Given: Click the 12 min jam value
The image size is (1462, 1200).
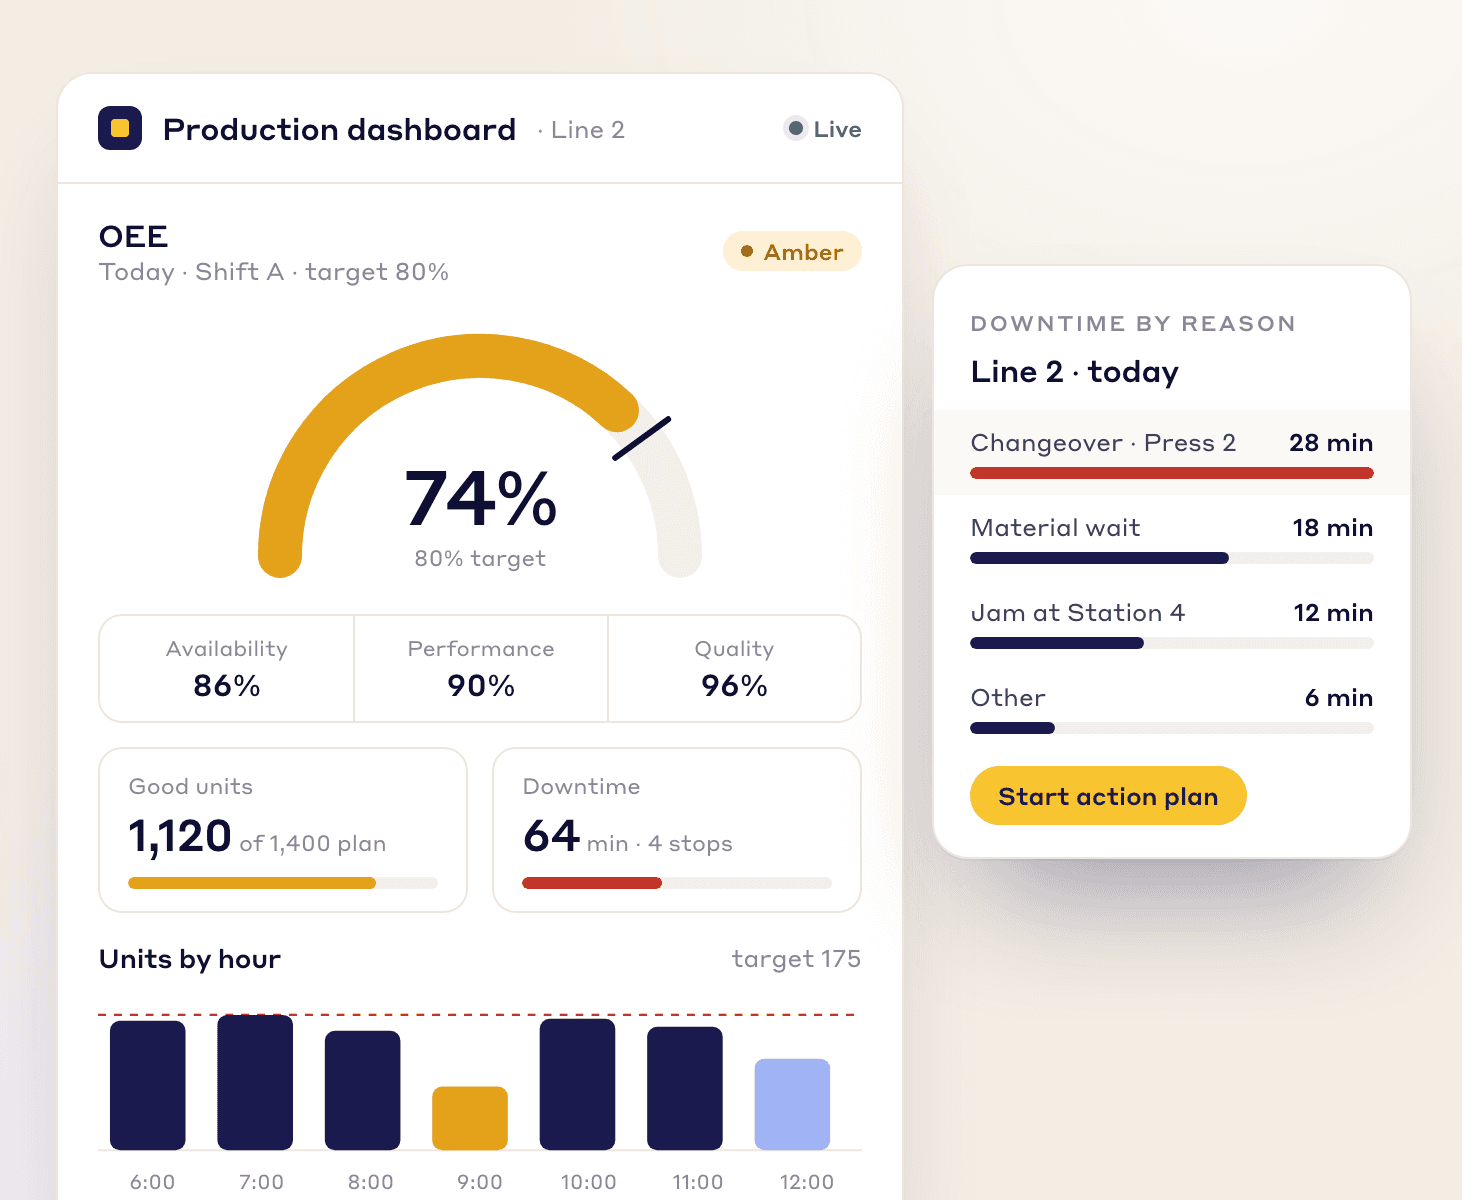Looking at the screenshot, I should [1333, 613].
